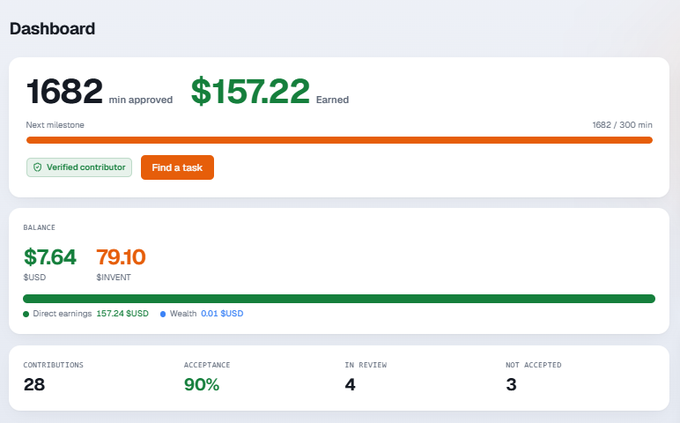The height and width of the screenshot is (423, 680).
Task: Click the CONTRIBUTIONS stat label
Action: coord(53,365)
